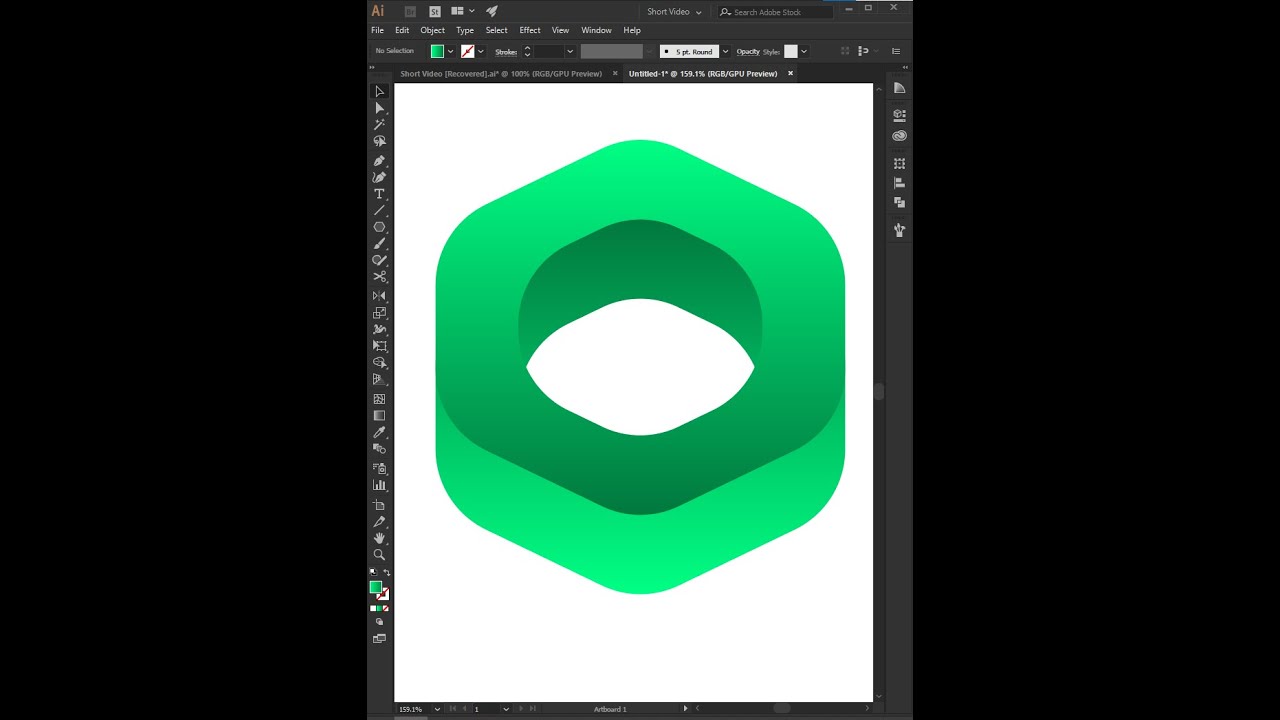Screen dimensions: 1280x720
Task: Open the Window menu
Action: [x=596, y=30]
